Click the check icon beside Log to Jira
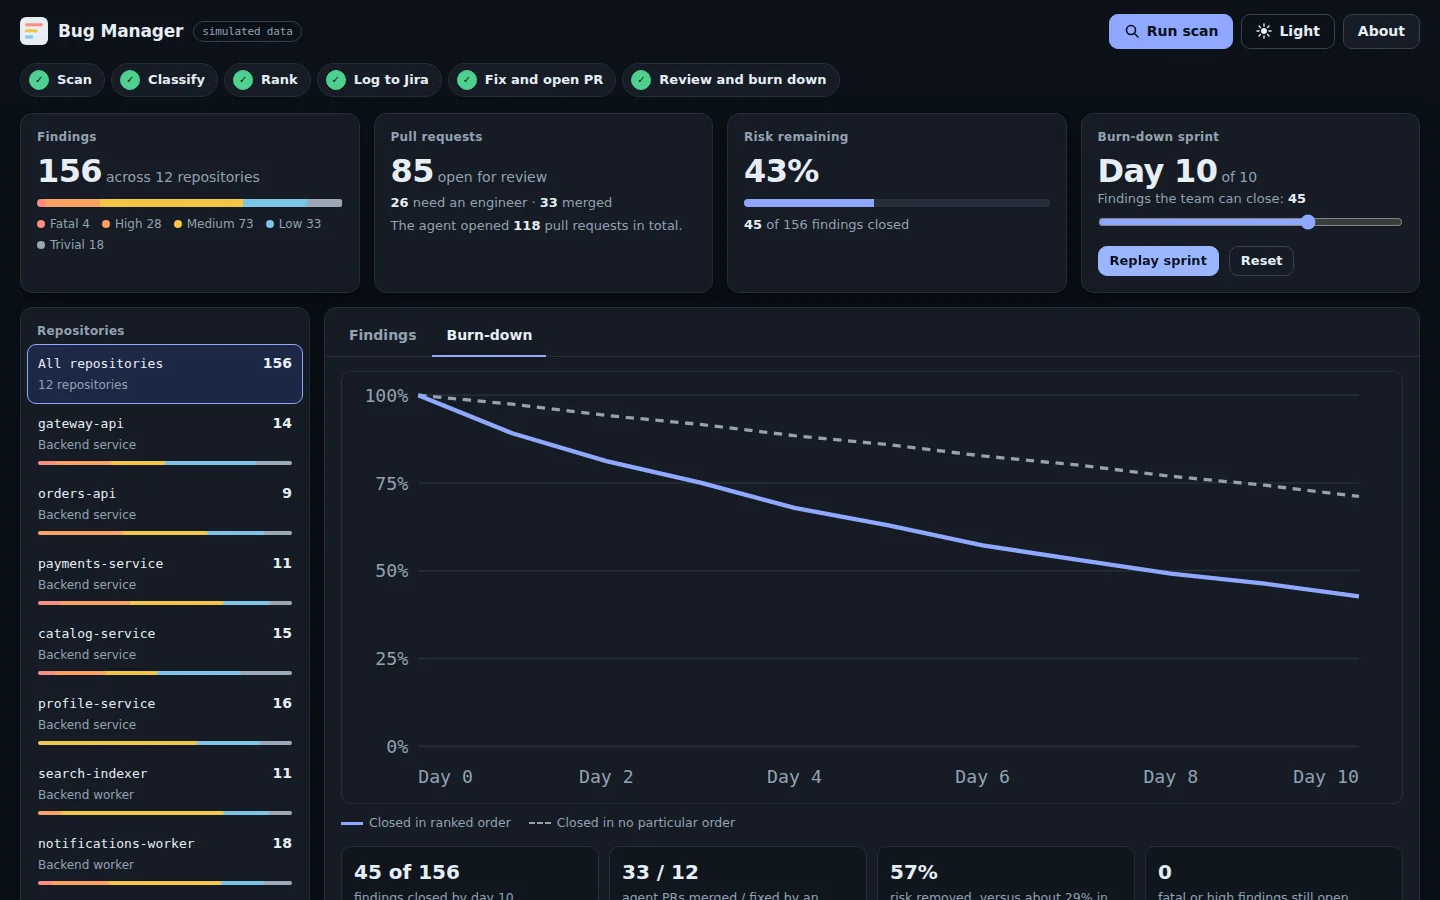The height and width of the screenshot is (900, 1440). (336, 80)
